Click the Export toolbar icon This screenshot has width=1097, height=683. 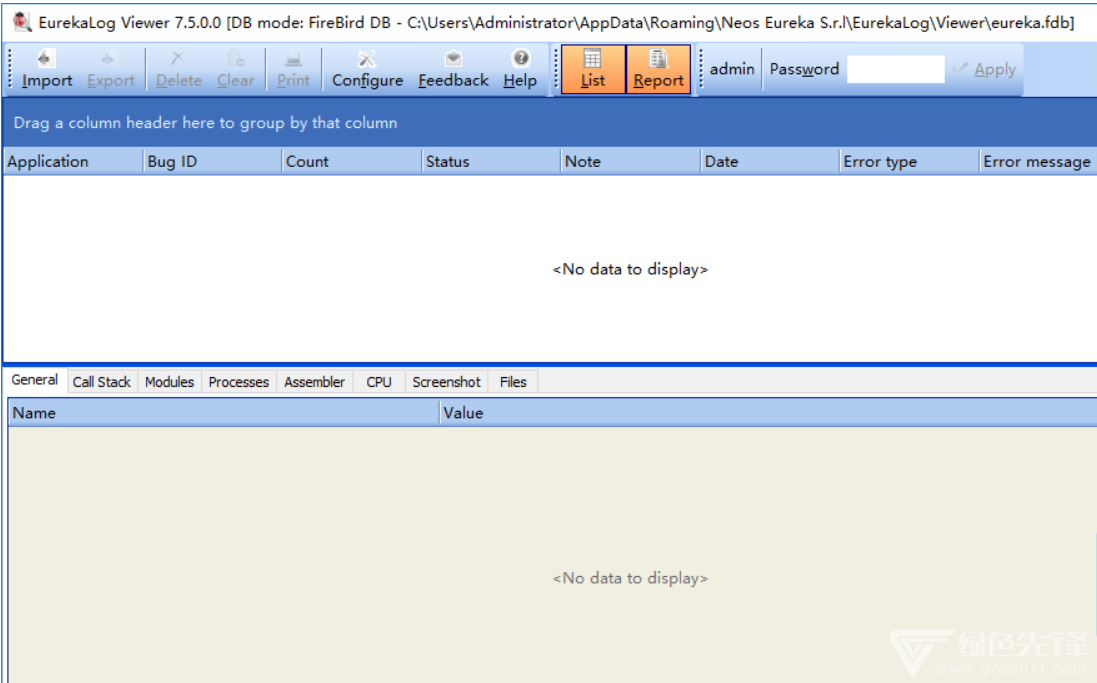[x=110, y=69]
